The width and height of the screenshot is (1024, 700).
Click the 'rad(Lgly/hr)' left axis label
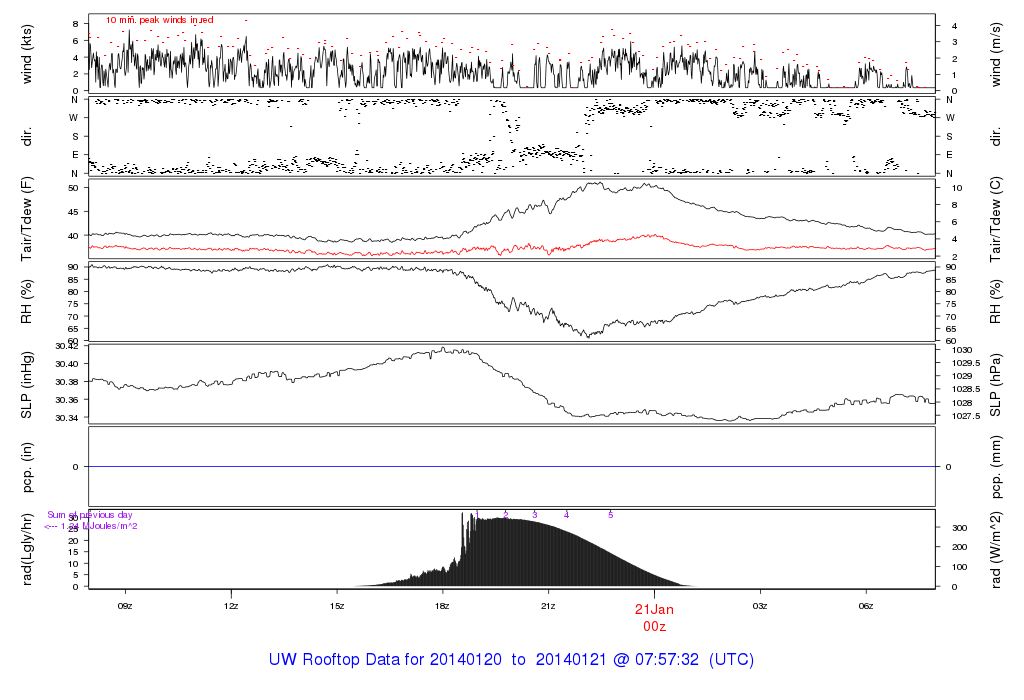27,548
